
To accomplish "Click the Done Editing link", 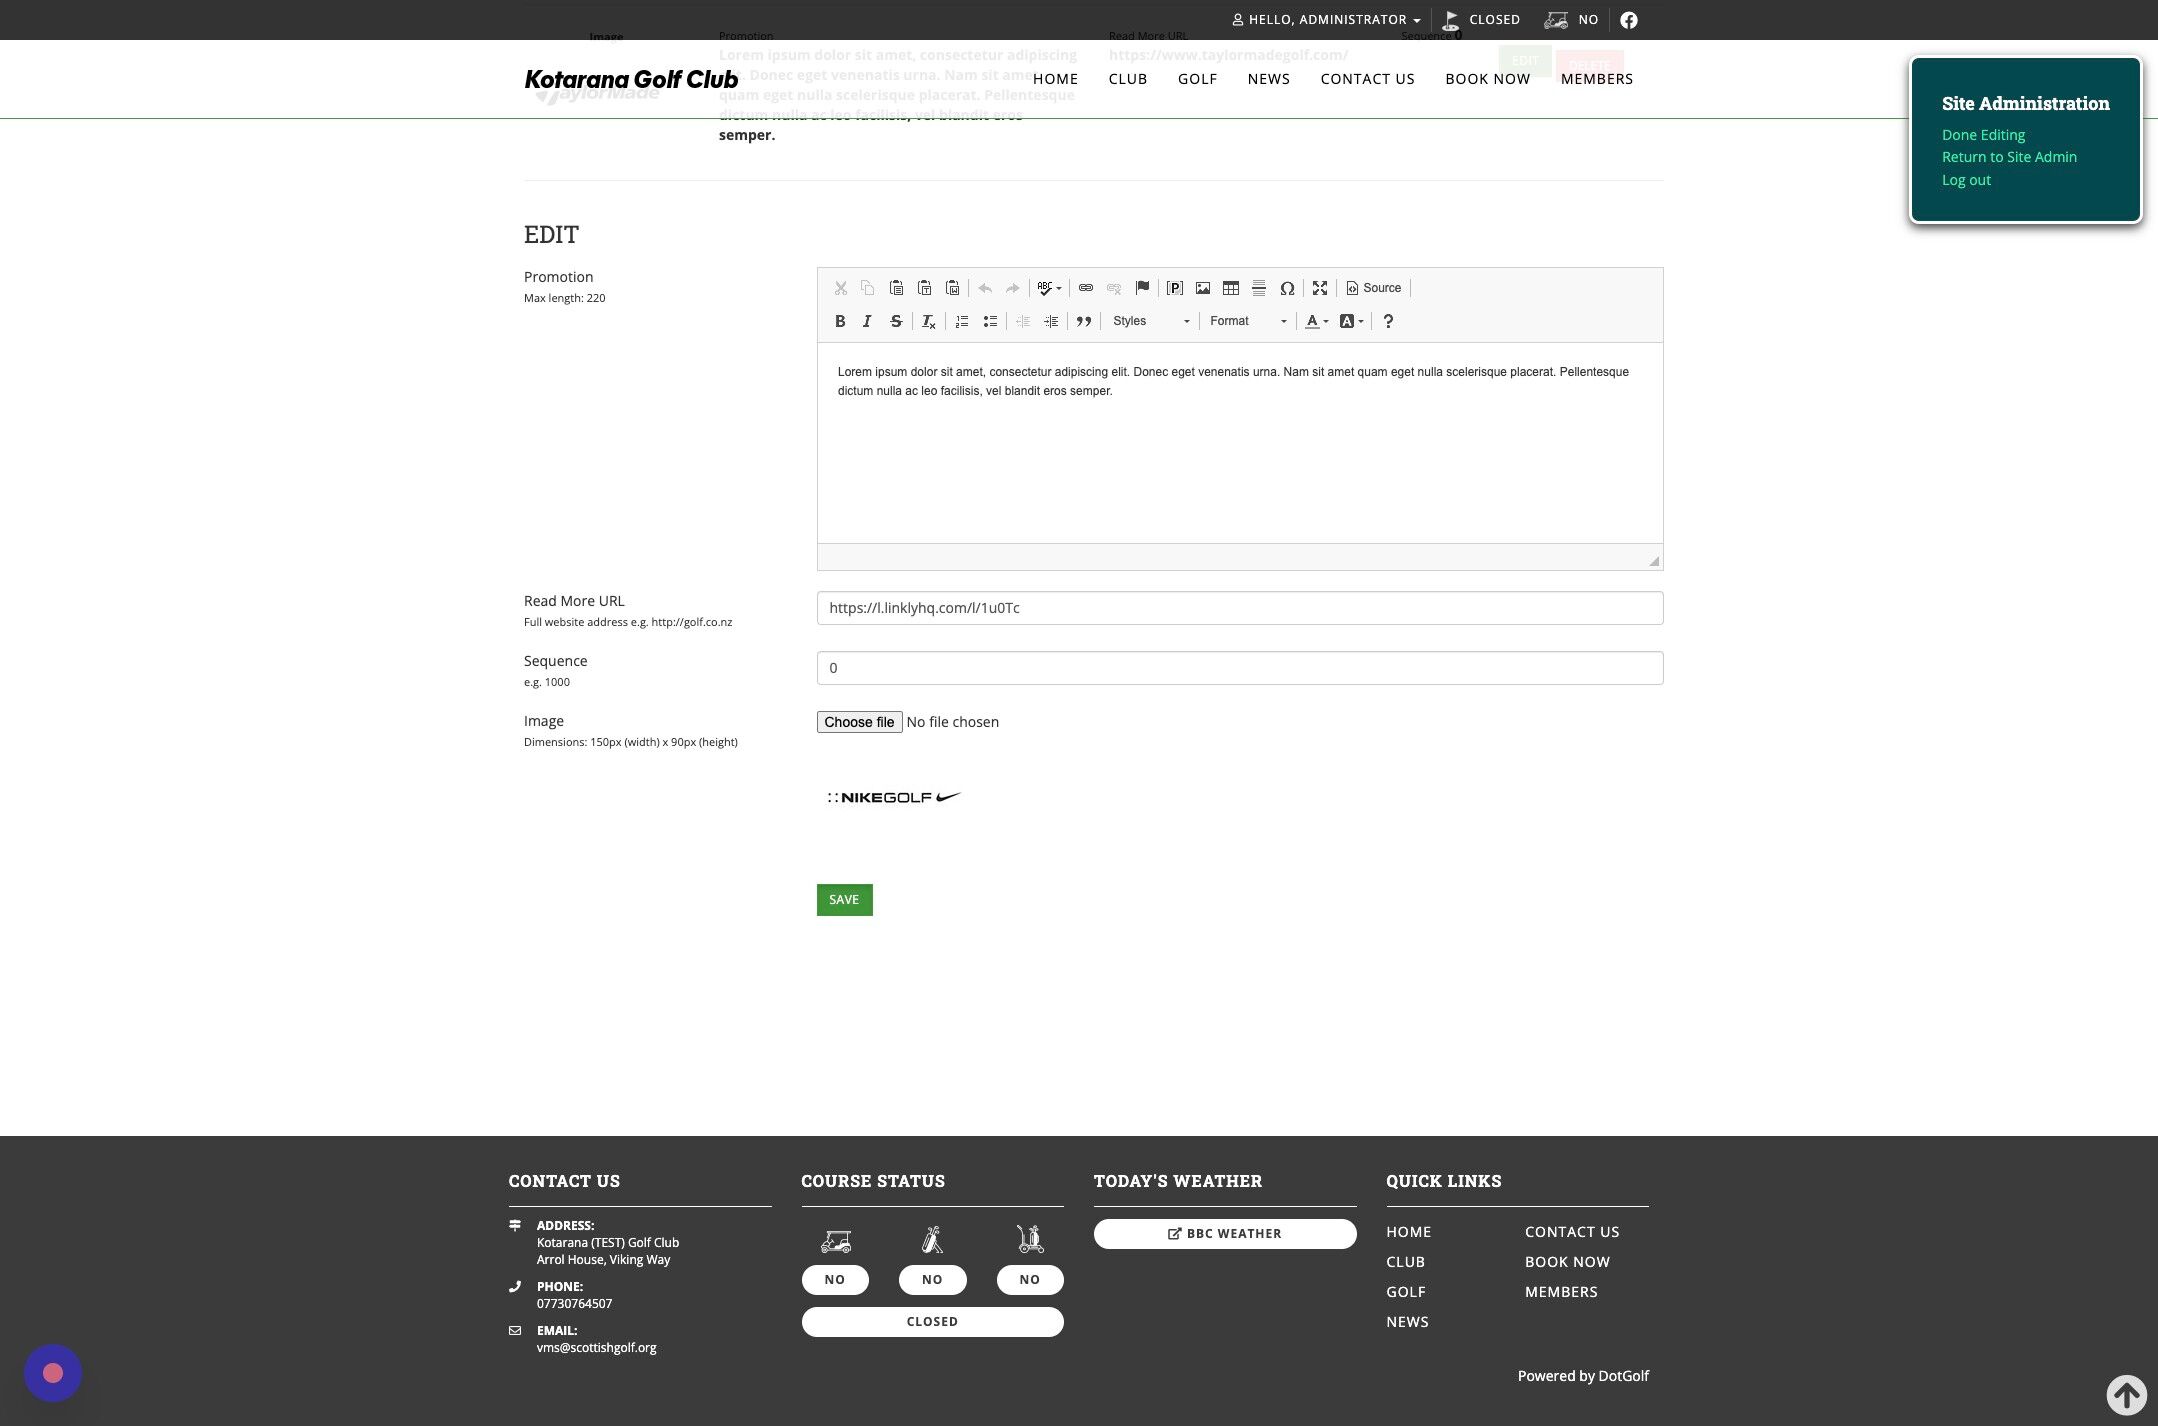I will (1982, 135).
